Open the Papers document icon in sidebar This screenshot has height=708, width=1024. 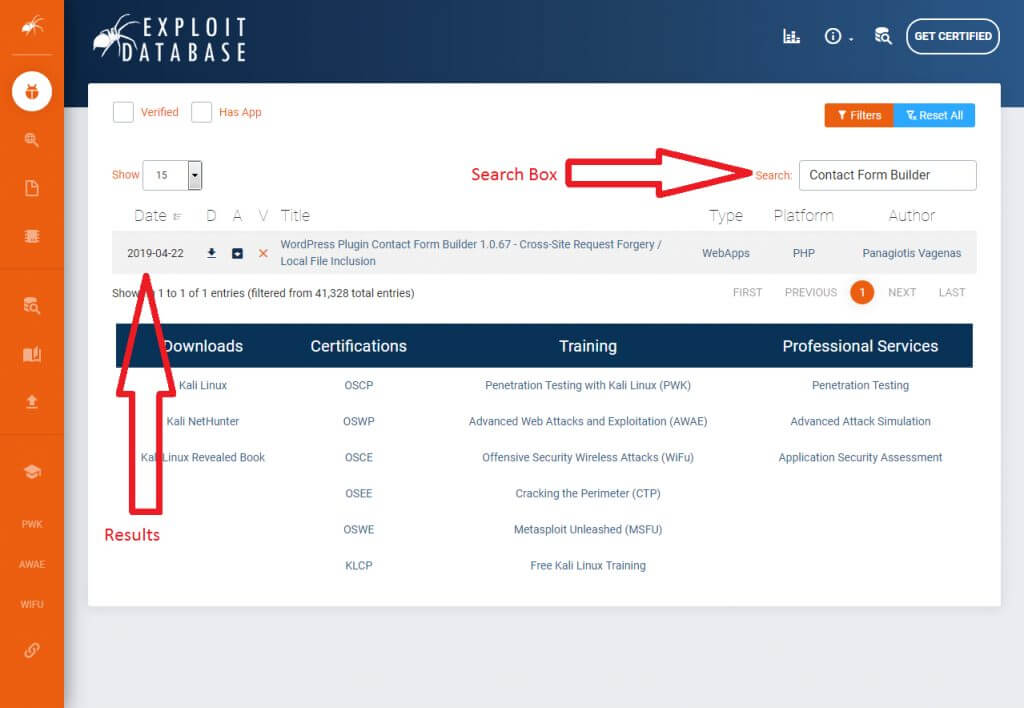[31, 188]
